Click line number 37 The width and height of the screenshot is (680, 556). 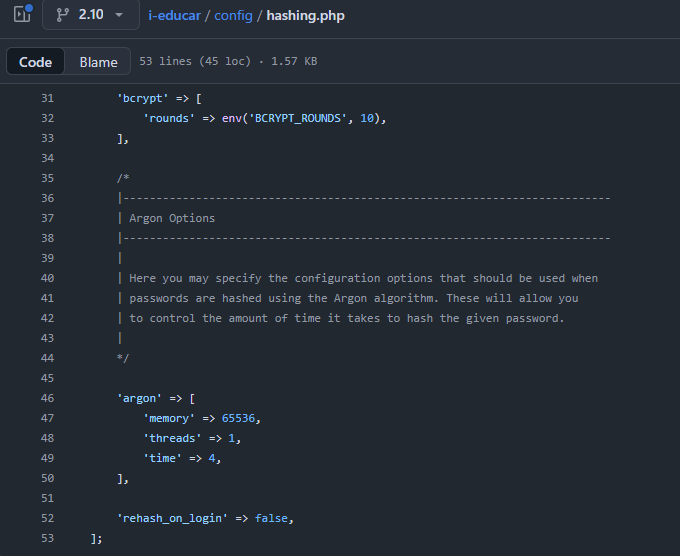pos(48,218)
